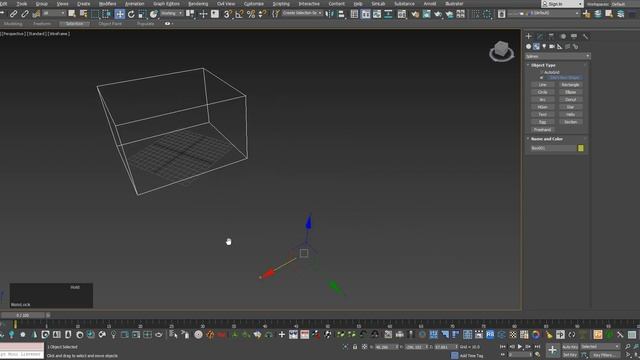
Task: Collapse the Name and Color rollout
Action: click(x=547, y=139)
